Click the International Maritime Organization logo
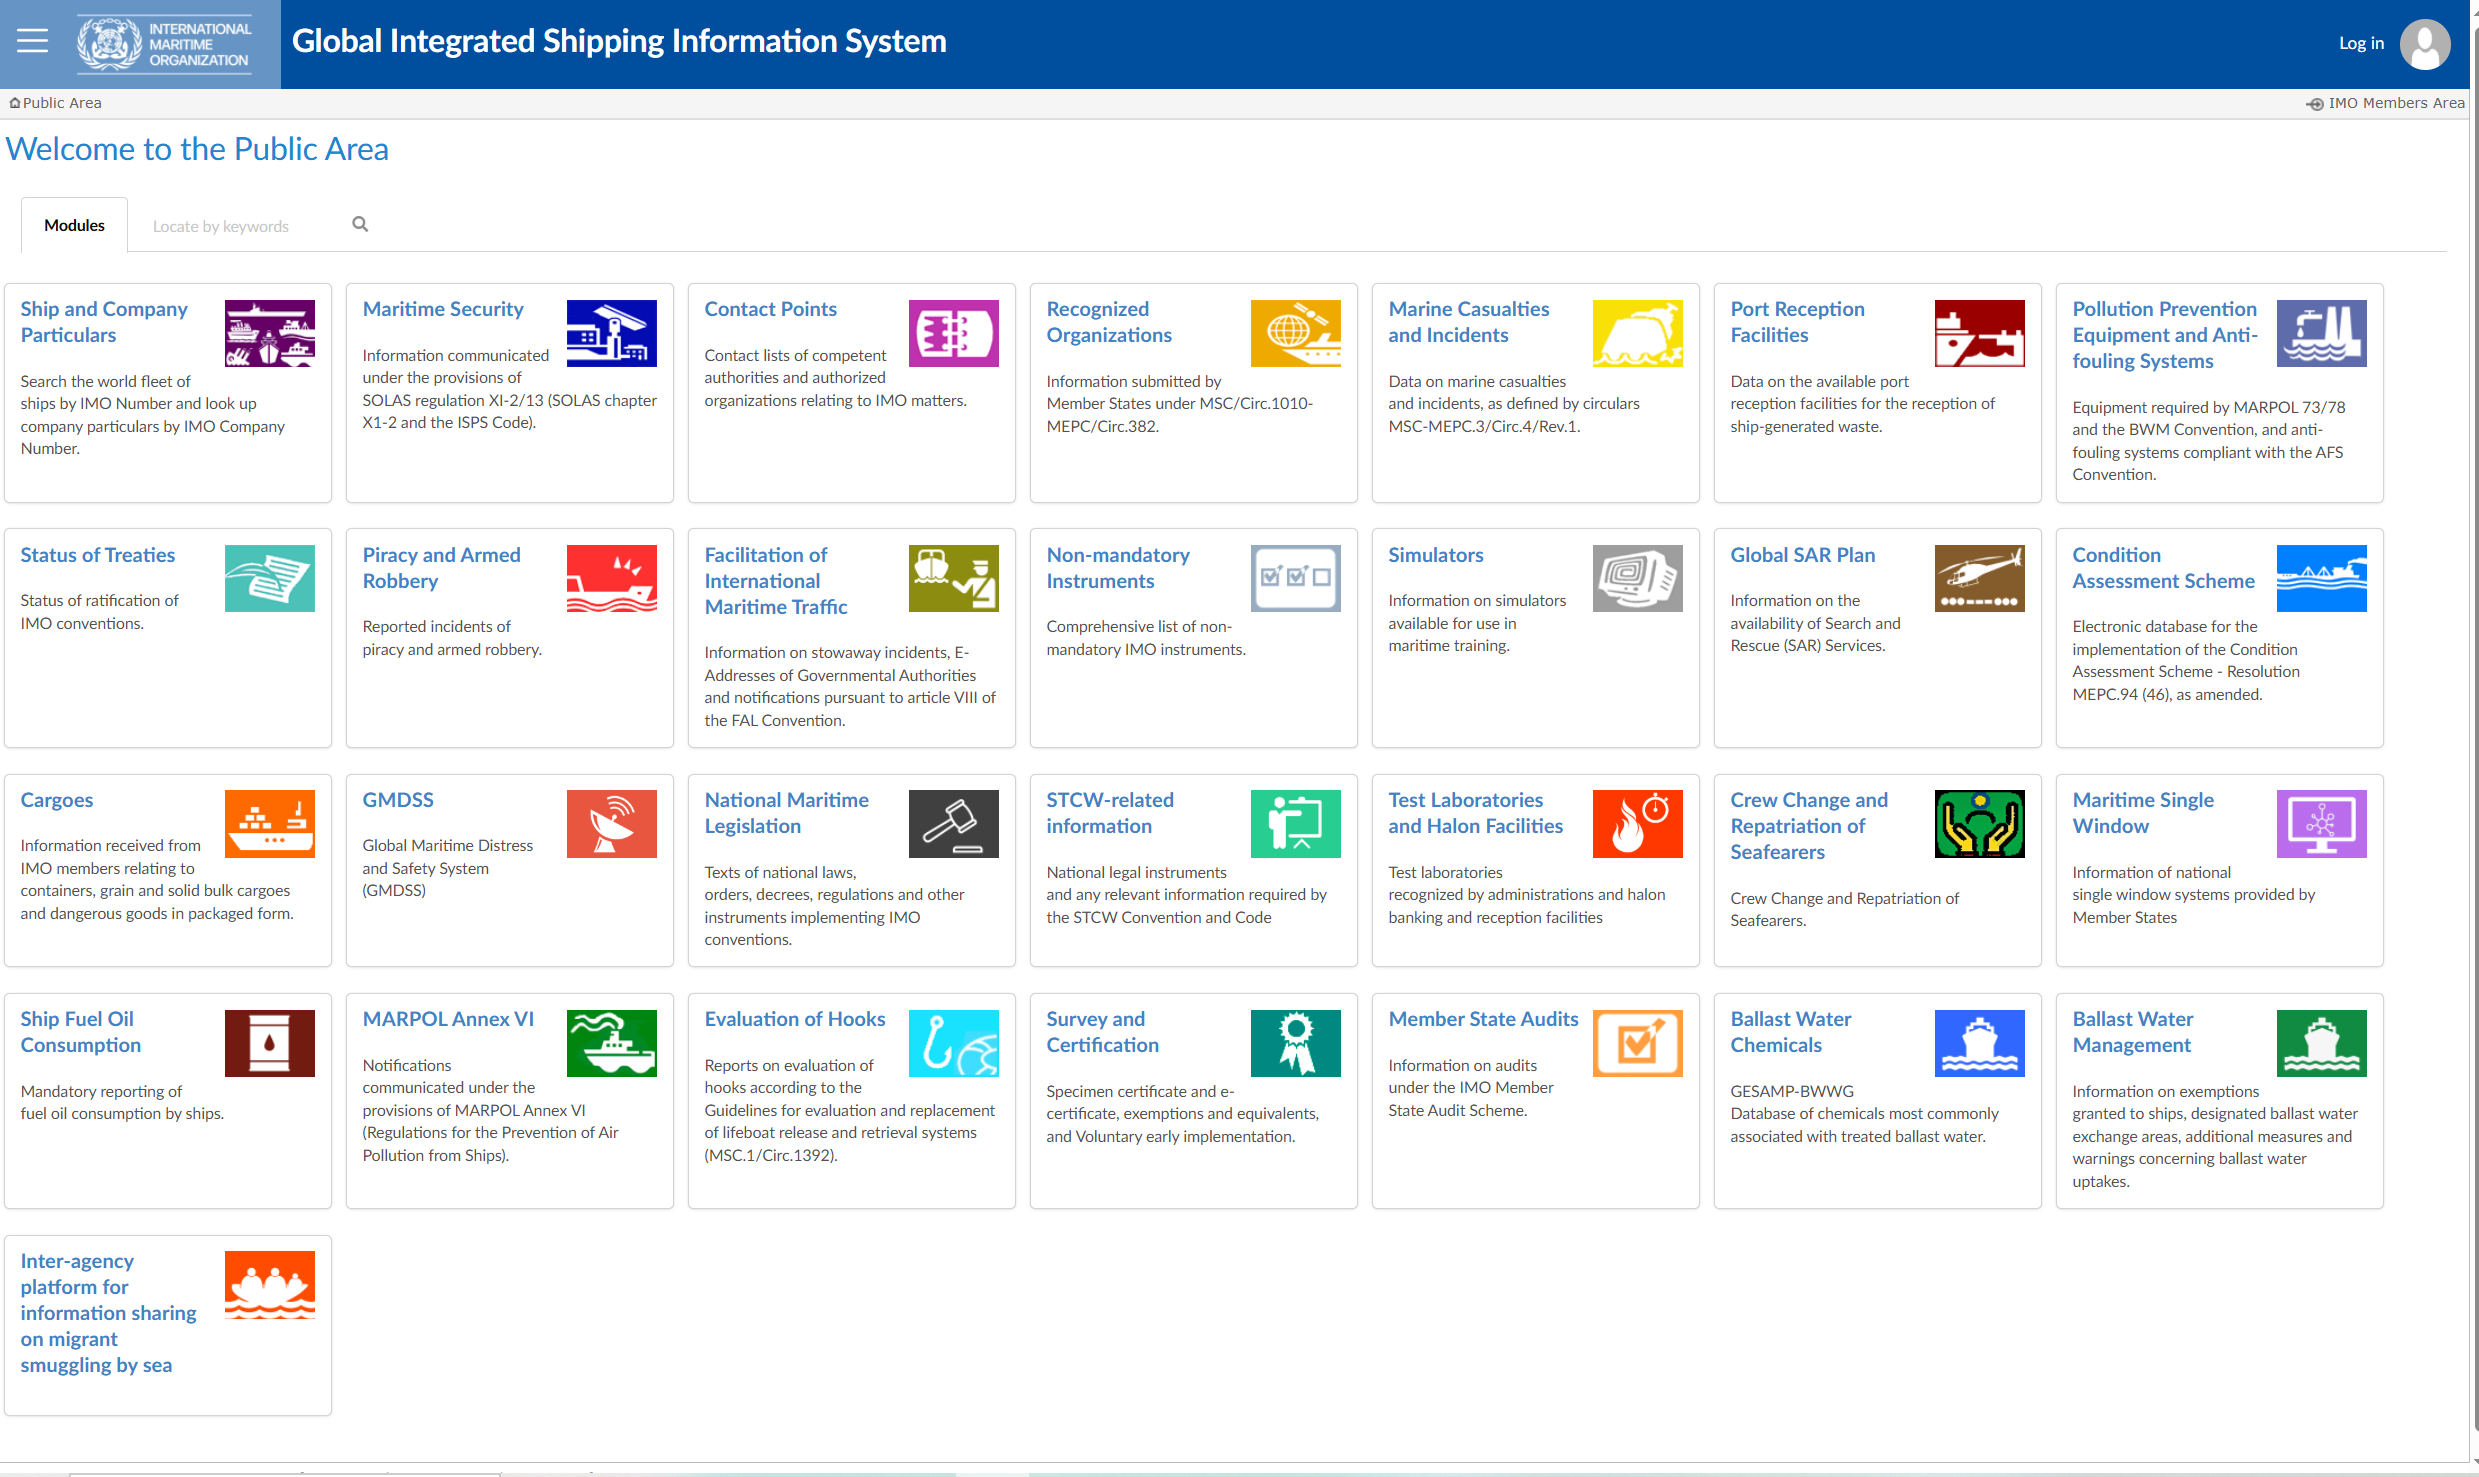 coord(165,44)
